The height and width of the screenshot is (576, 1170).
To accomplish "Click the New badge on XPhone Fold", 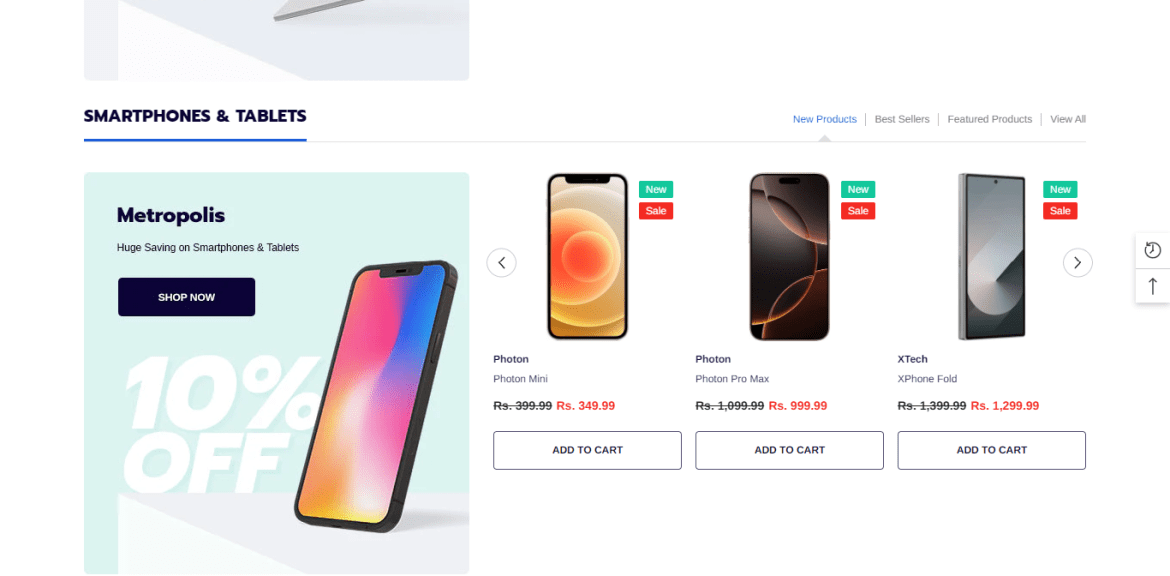I will tap(1060, 190).
